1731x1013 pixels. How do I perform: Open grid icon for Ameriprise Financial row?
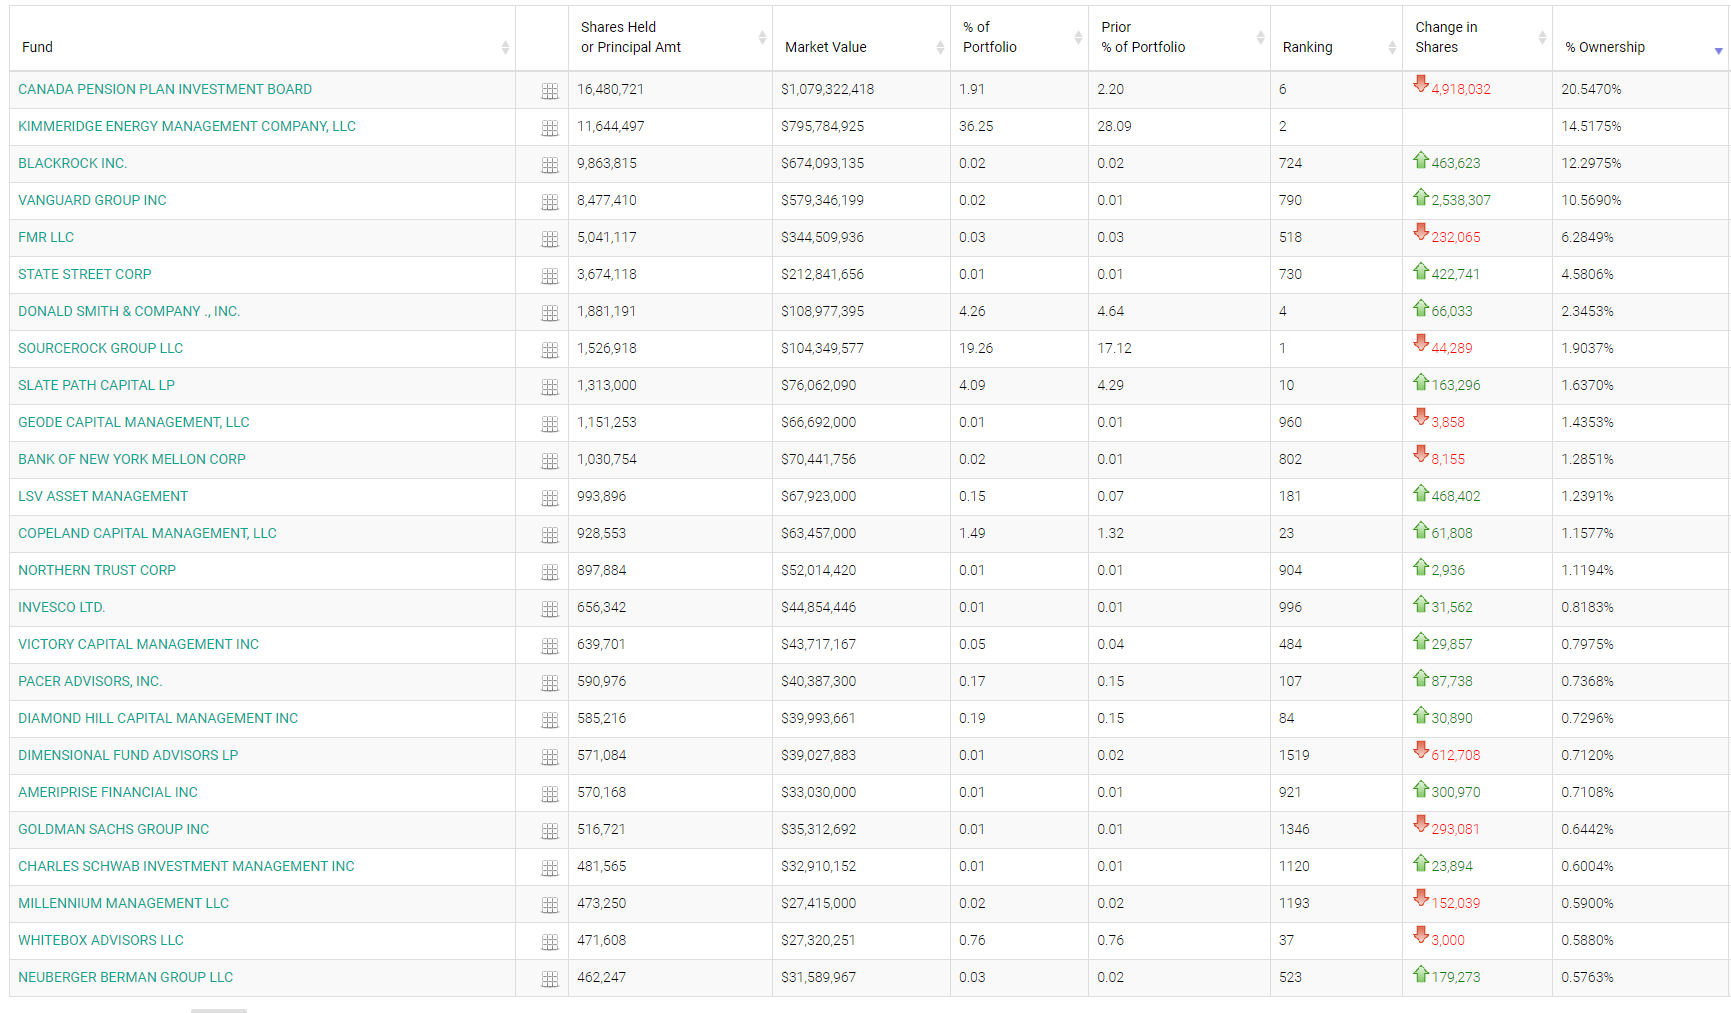pyautogui.click(x=550, y=794)
